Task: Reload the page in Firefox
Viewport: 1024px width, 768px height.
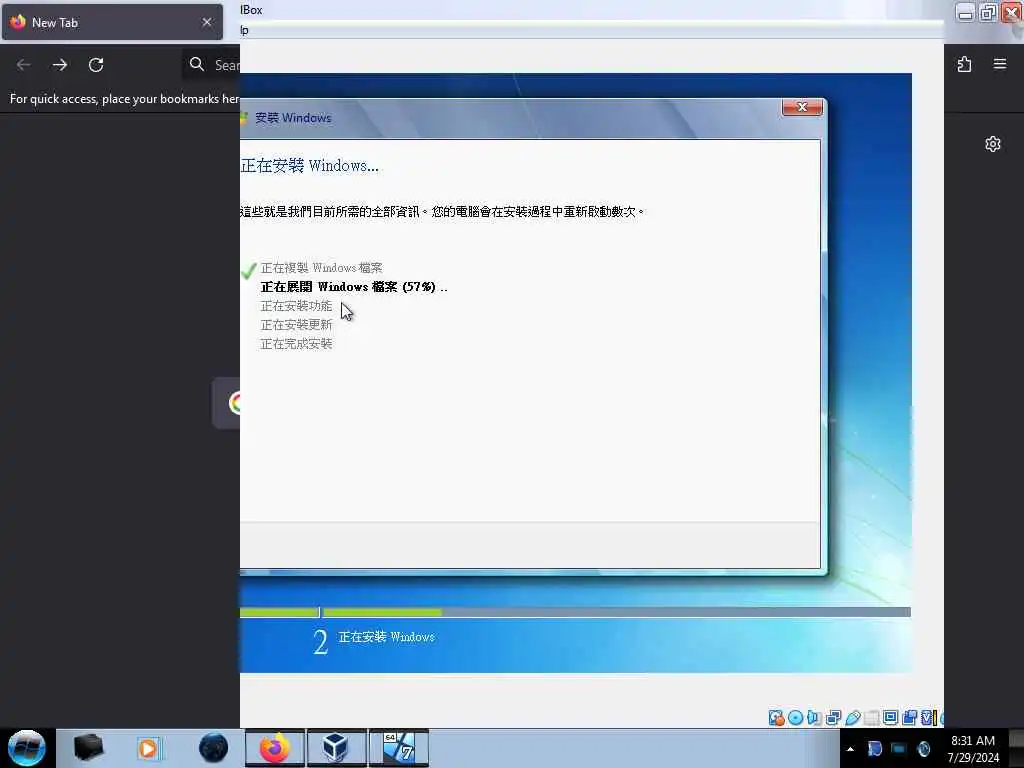Action: [x=96, y=65]
